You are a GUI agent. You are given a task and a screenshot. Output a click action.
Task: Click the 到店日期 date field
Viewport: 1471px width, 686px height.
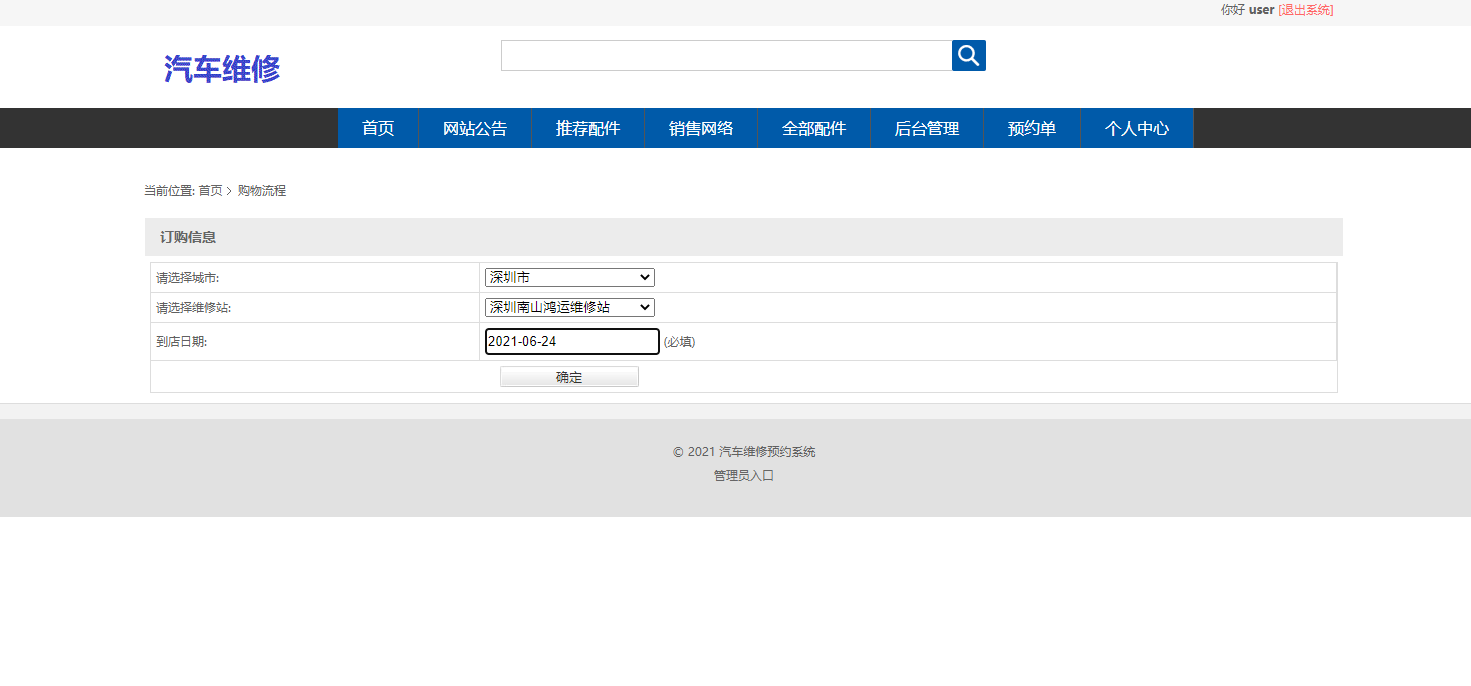coord(572,341)
